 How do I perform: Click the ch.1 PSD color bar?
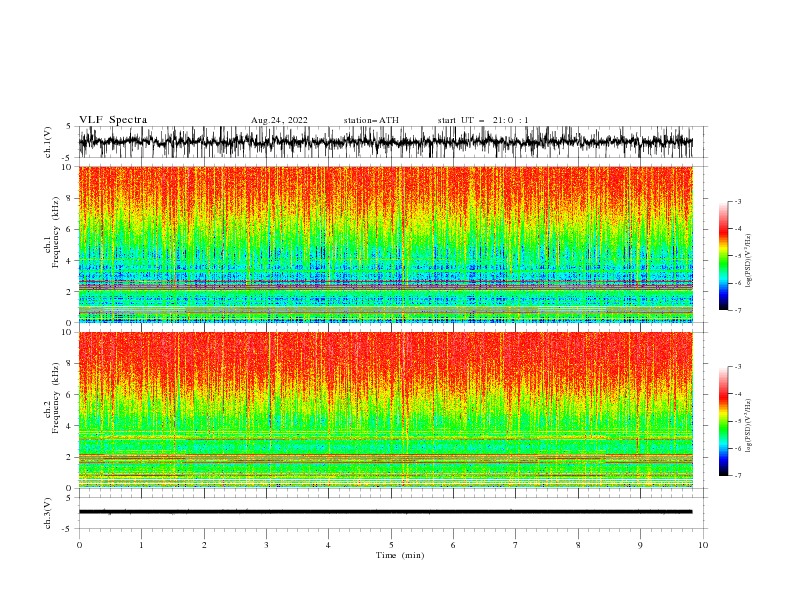(x=724, y=256)
